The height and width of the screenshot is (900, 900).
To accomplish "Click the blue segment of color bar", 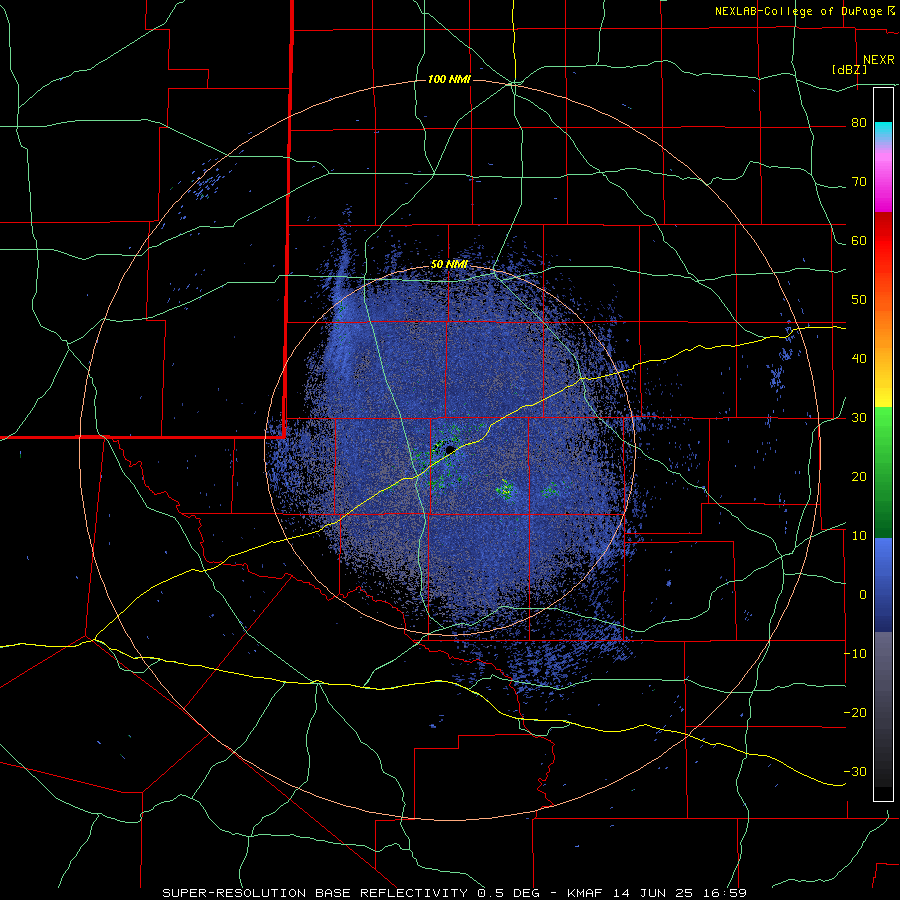I will coord(884,584).
